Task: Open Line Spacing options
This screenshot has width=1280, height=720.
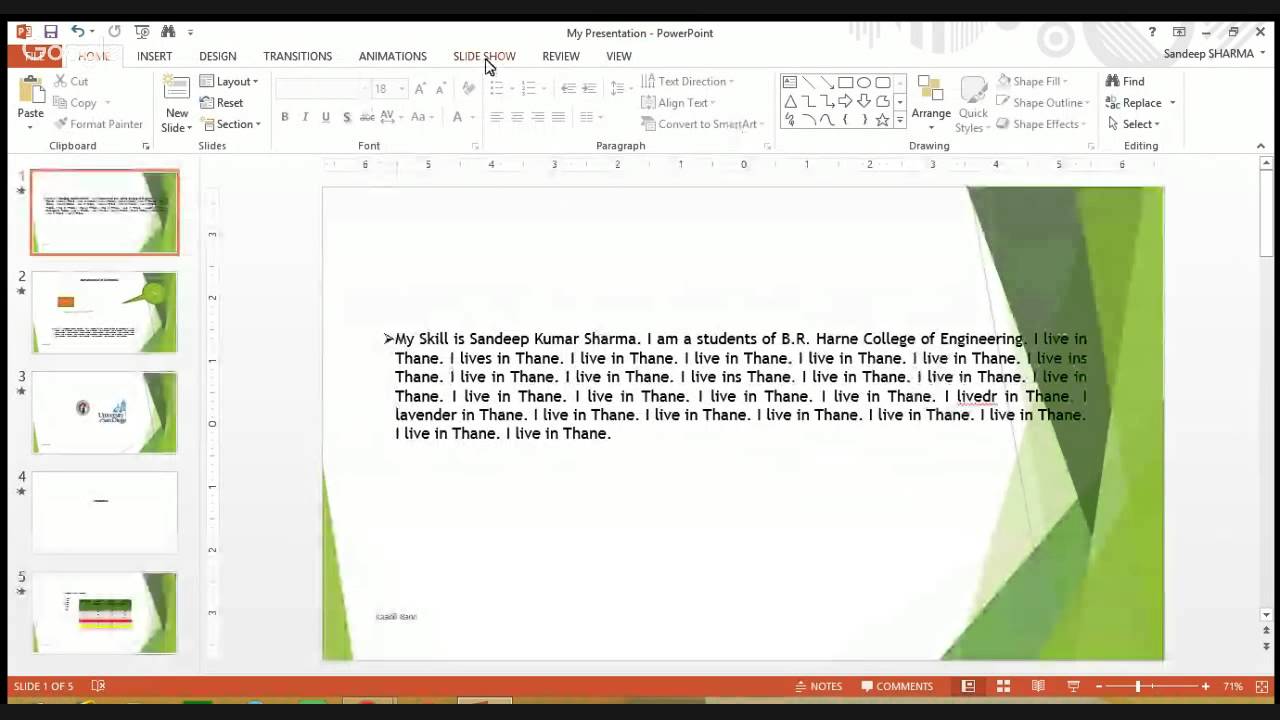Action: [x=620, y=88]
